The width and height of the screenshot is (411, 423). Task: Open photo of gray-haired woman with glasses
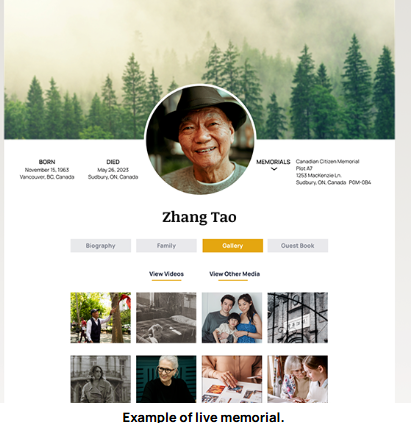point(166,379)
